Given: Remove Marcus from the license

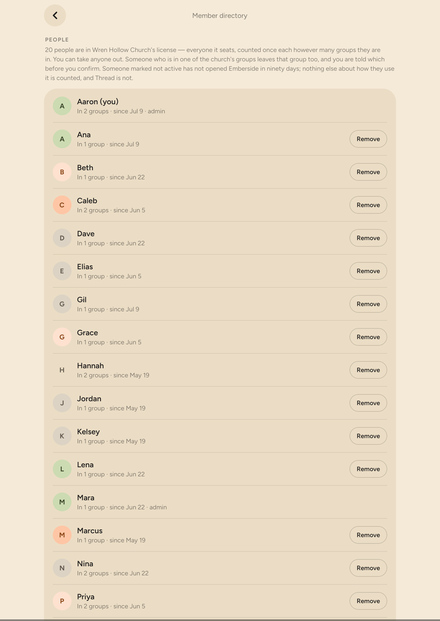Looking at the screenshot, I should coord(368,535).
